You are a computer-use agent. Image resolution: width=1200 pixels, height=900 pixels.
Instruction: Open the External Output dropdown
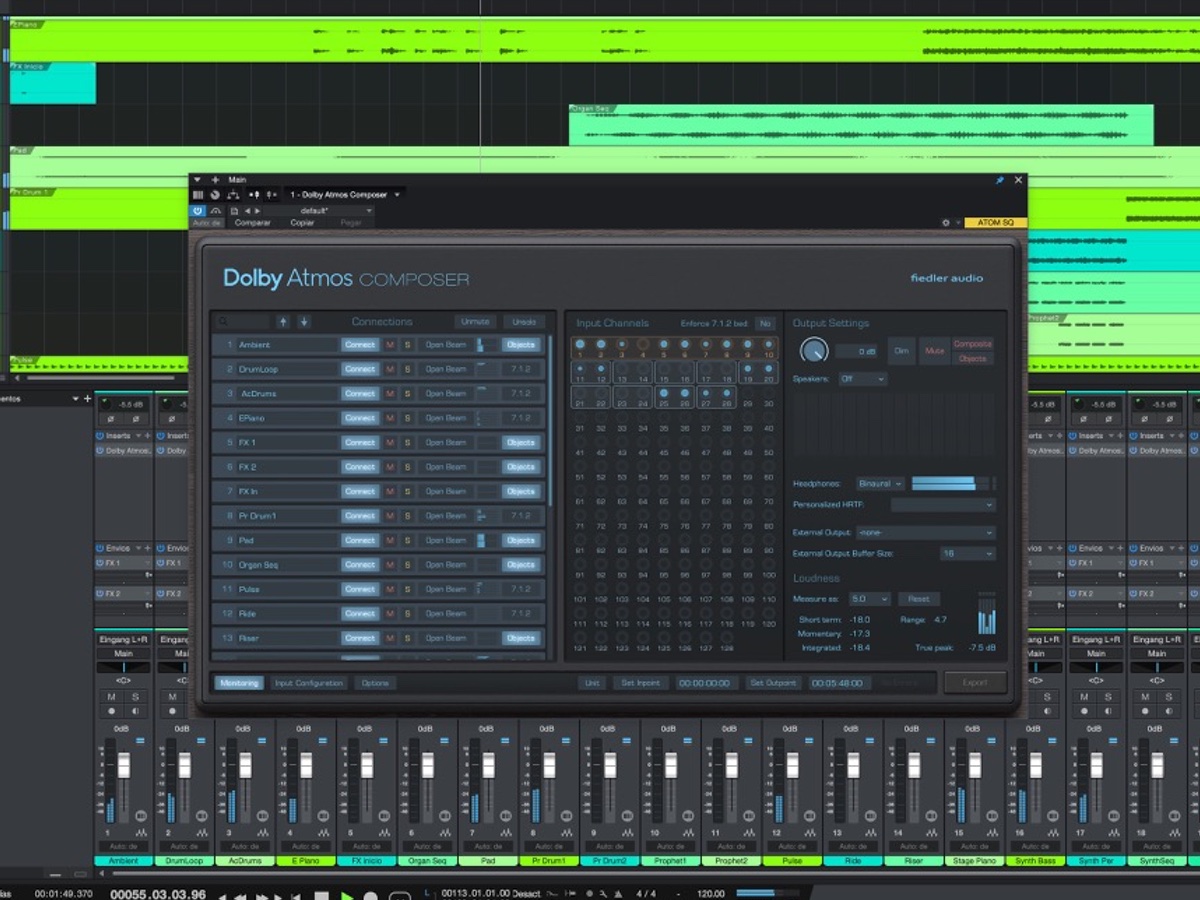(x=925, y=533)
